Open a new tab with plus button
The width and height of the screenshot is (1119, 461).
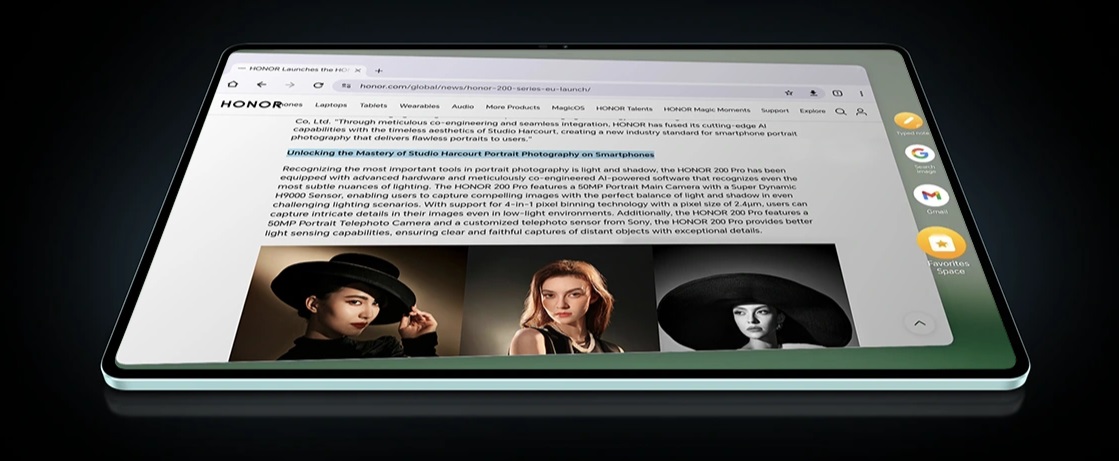pyautogui.click(x=379, y=71)
